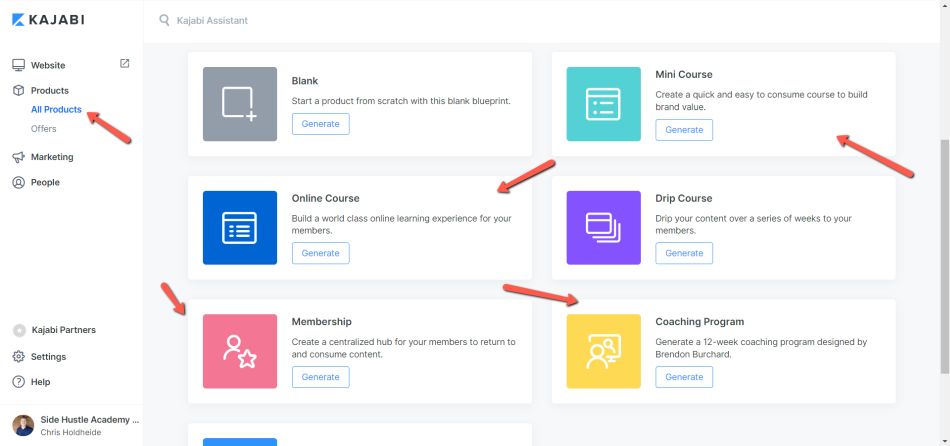Click the Blank blueprint gray icon
The image size is (950, 446).
tap(240, 104)
